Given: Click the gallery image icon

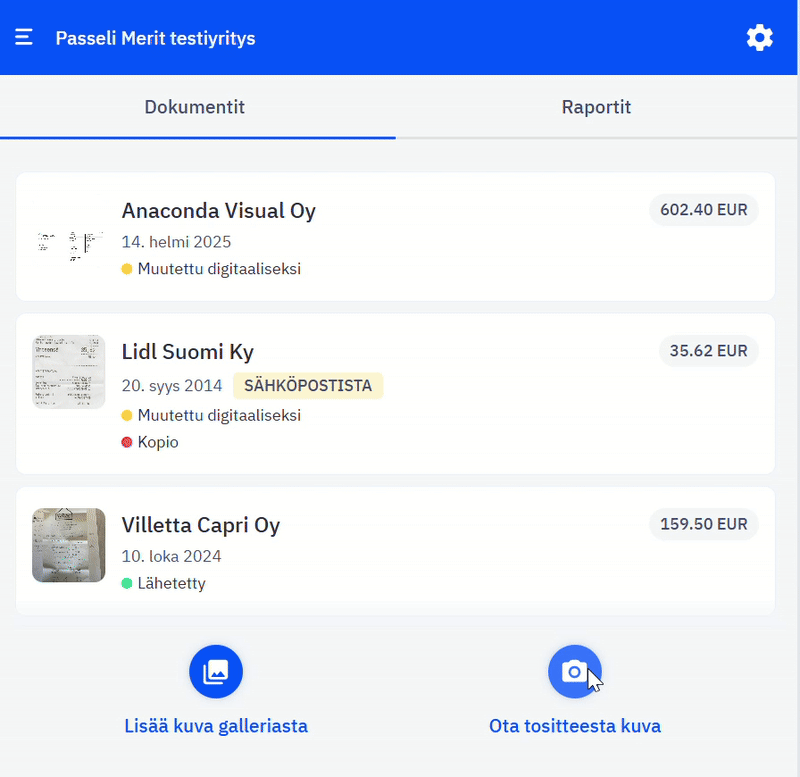Looking at the screenshot, I should coord(216,672).
